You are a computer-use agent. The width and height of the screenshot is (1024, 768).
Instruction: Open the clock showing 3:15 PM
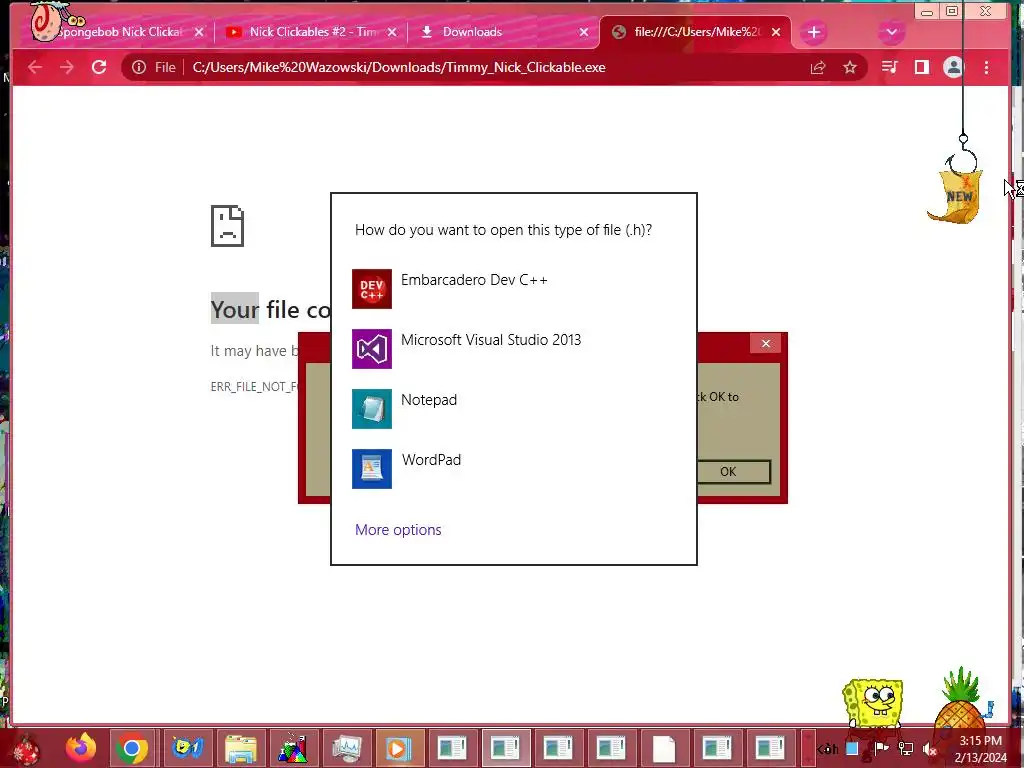click(x=980, y=748)
